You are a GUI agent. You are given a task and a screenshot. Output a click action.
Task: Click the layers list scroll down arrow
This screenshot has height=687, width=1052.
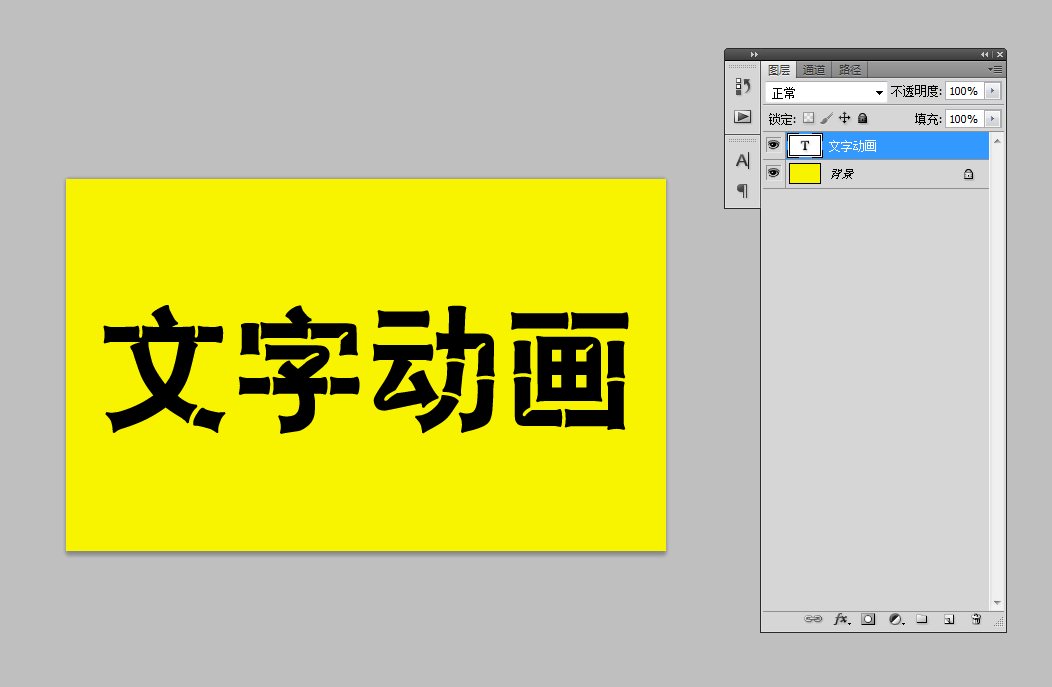997,603
